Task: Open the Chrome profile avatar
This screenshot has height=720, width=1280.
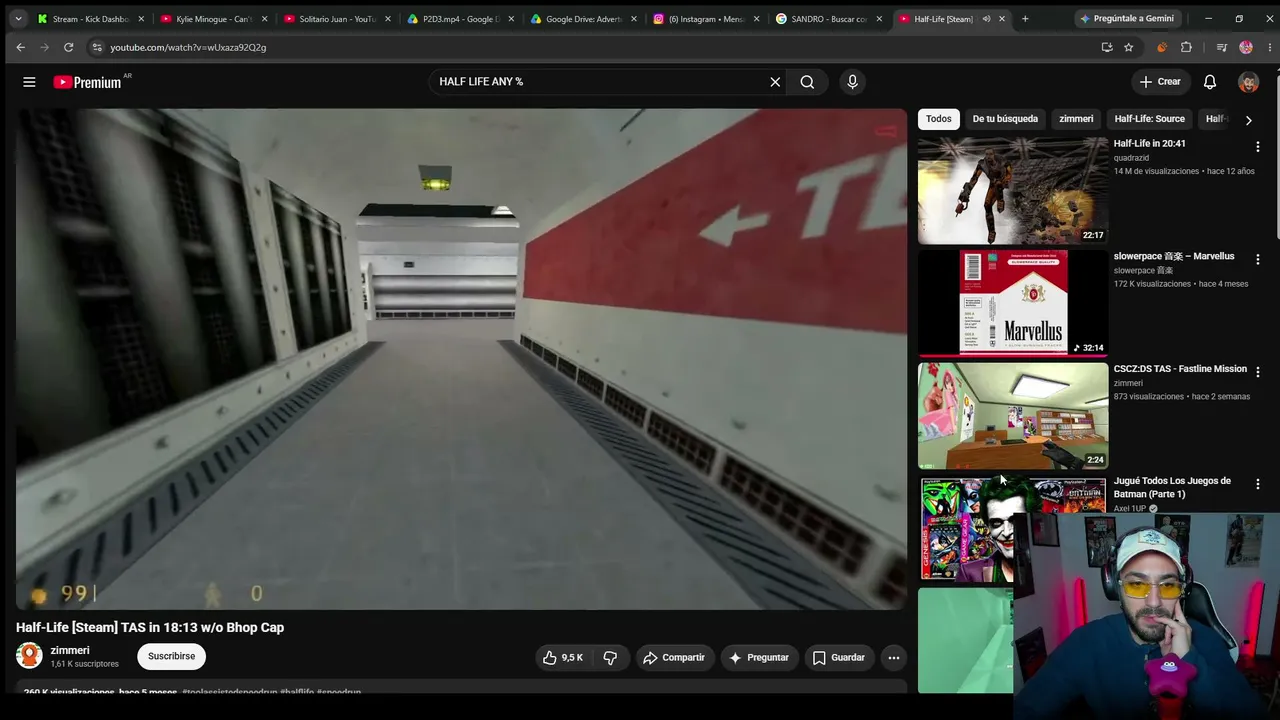Action: coord(1245,47)
